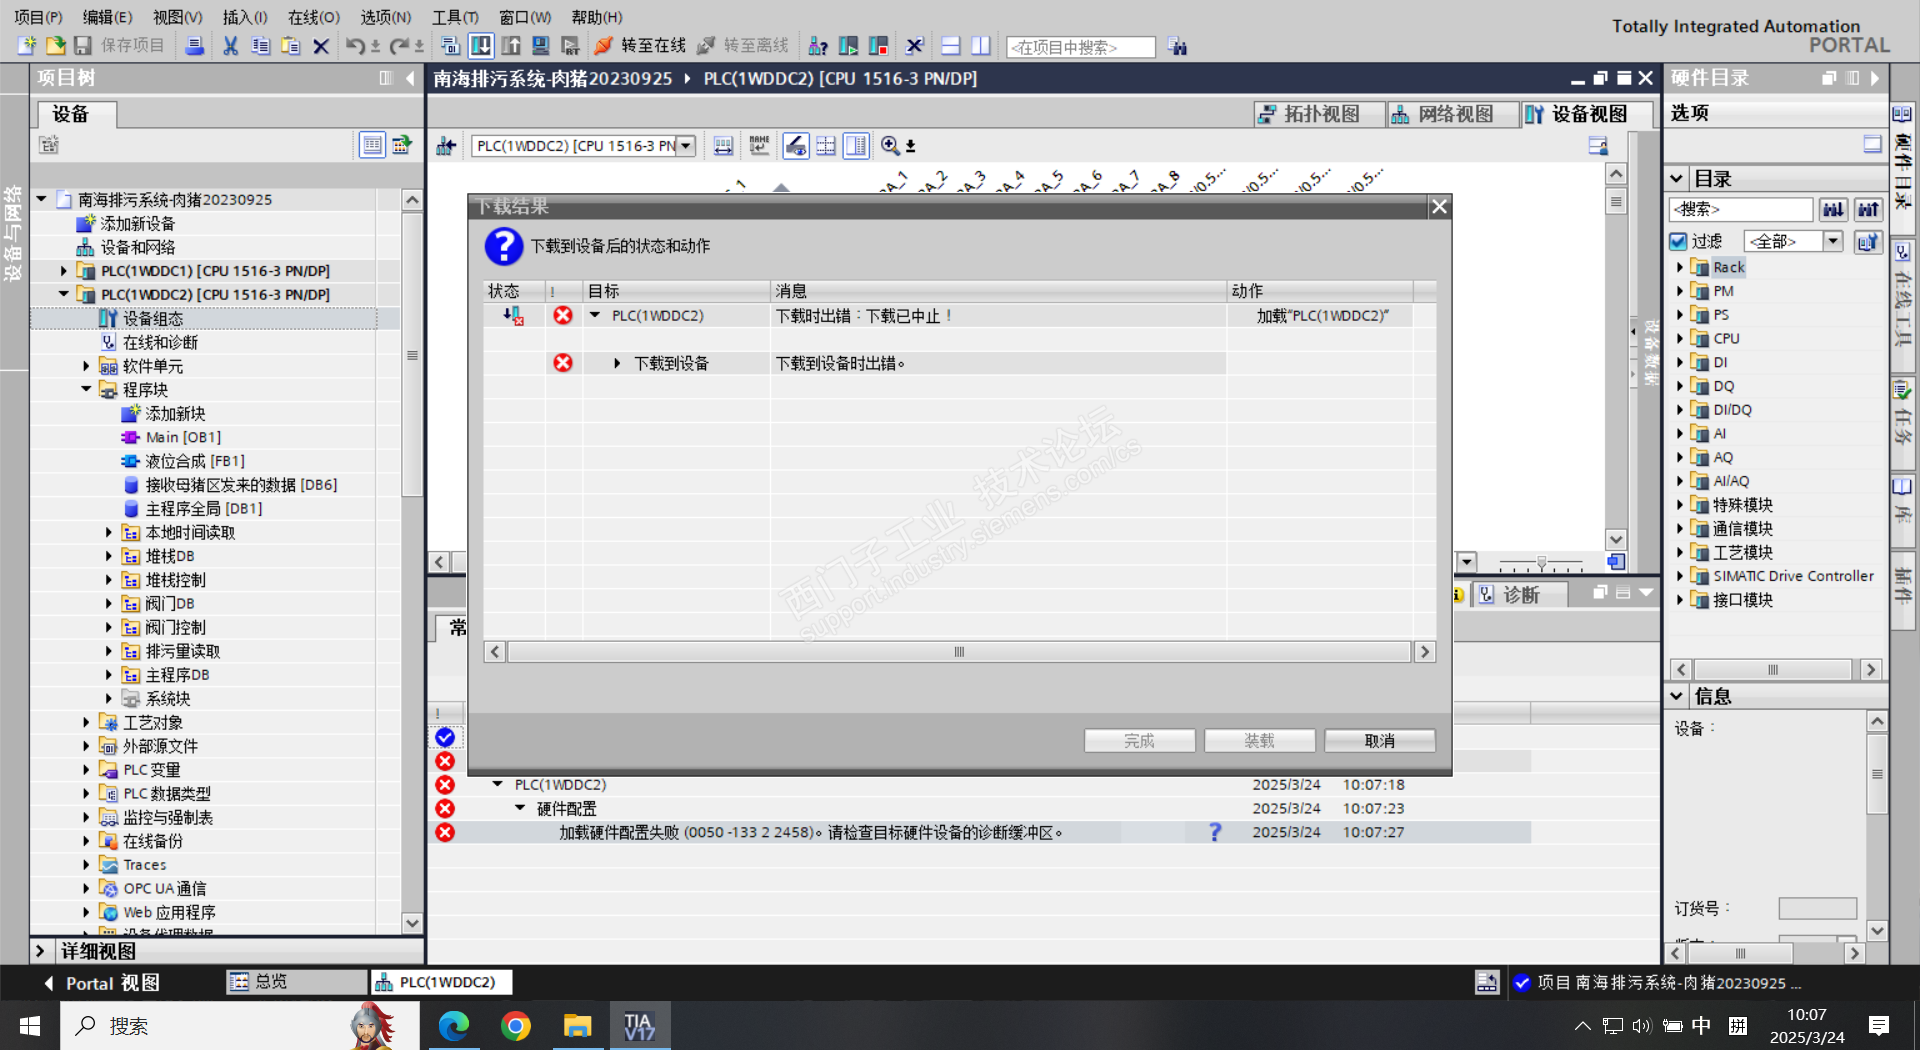Click the blue help question mark in info row

point(1215,832)
